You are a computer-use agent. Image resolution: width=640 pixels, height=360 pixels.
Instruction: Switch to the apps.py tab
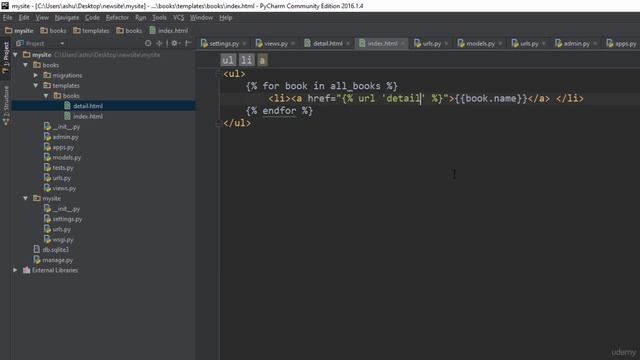(622, 43)
